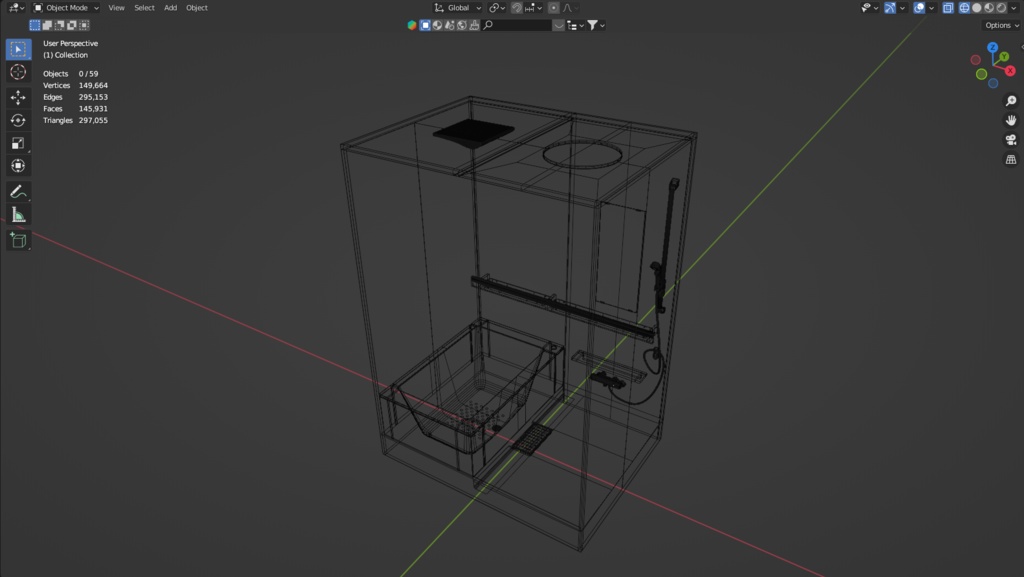Image resolution: width=1024 pixels, height=577 pixels.
Task: Toggle show gizmo button
Action: 890,8
